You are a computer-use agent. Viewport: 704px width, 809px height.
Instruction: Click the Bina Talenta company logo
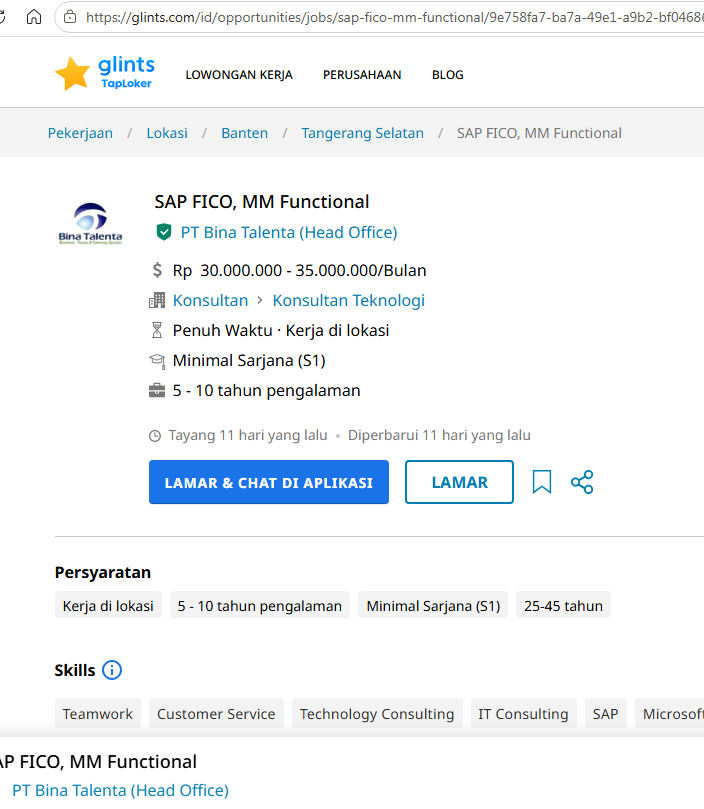pyautogui.click(x=90, y=223)
